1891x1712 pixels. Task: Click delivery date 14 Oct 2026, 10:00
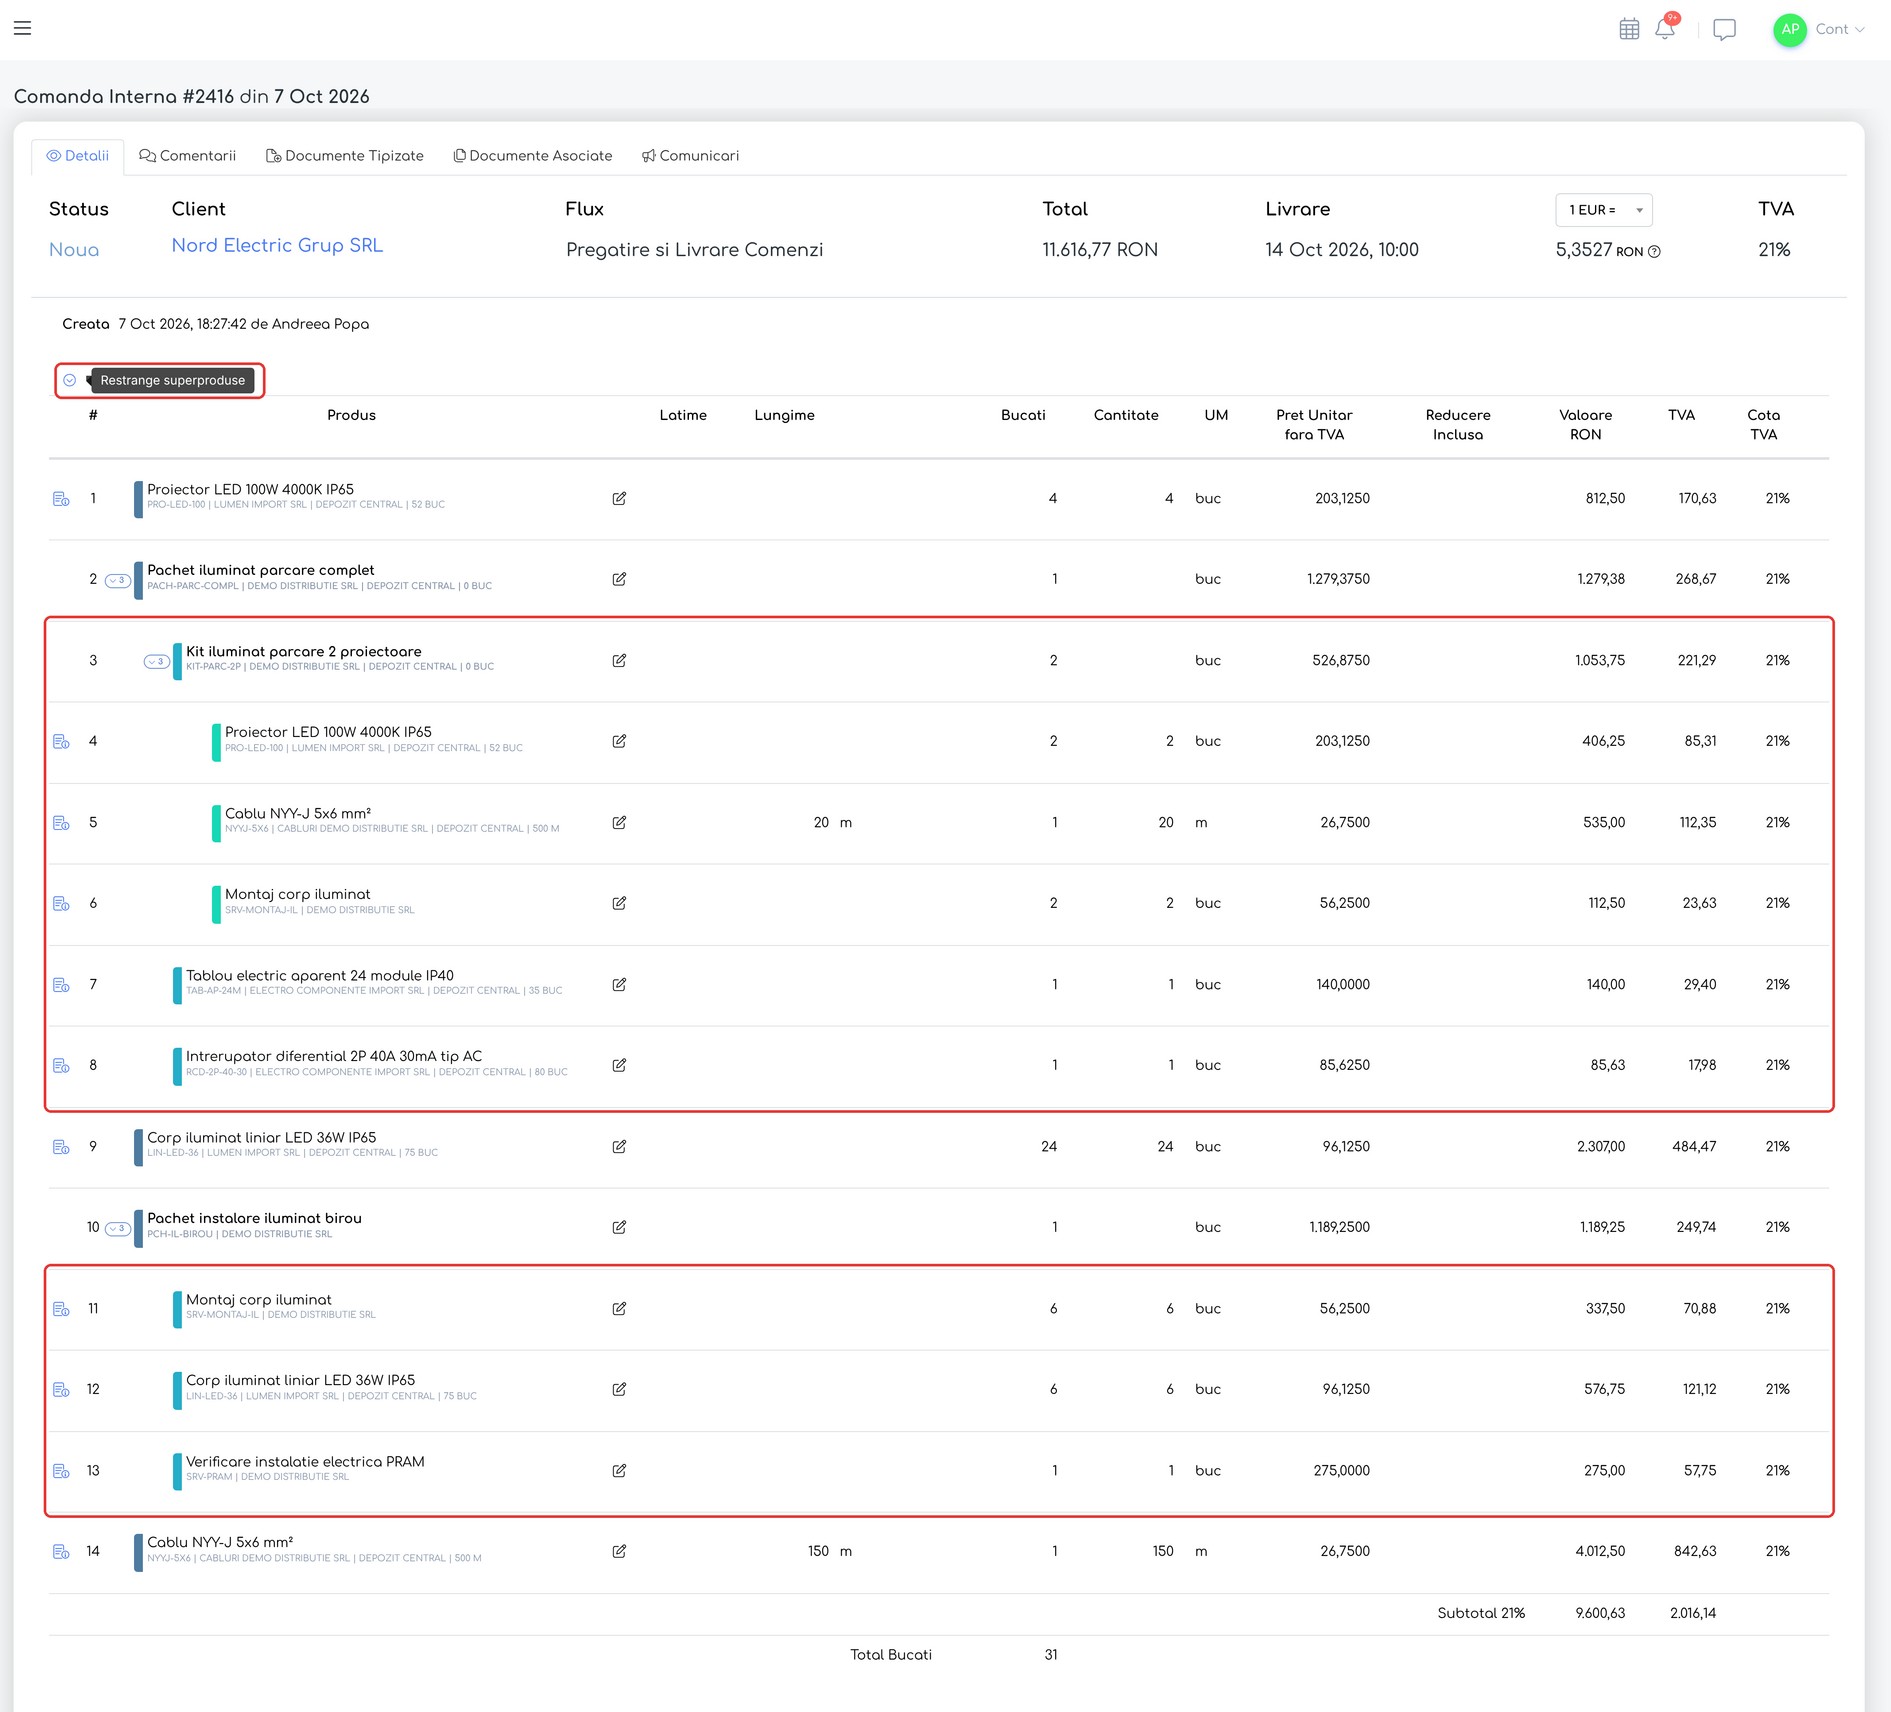point(1342,250)
